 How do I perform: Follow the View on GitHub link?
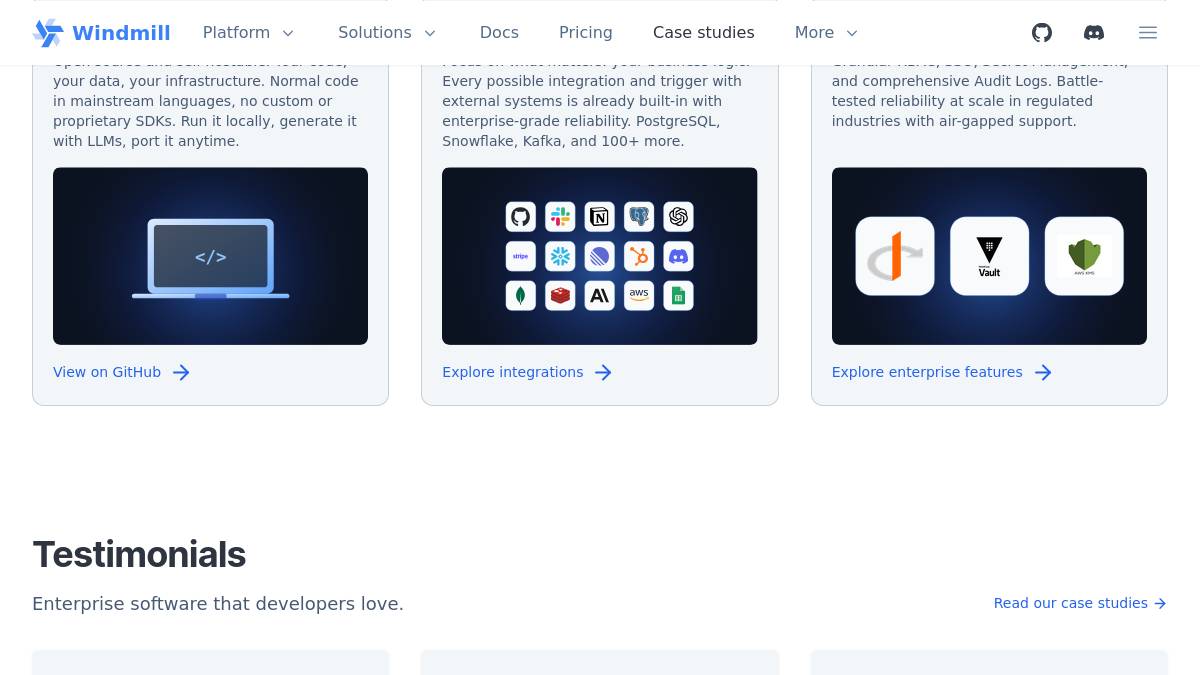[107, 372]
